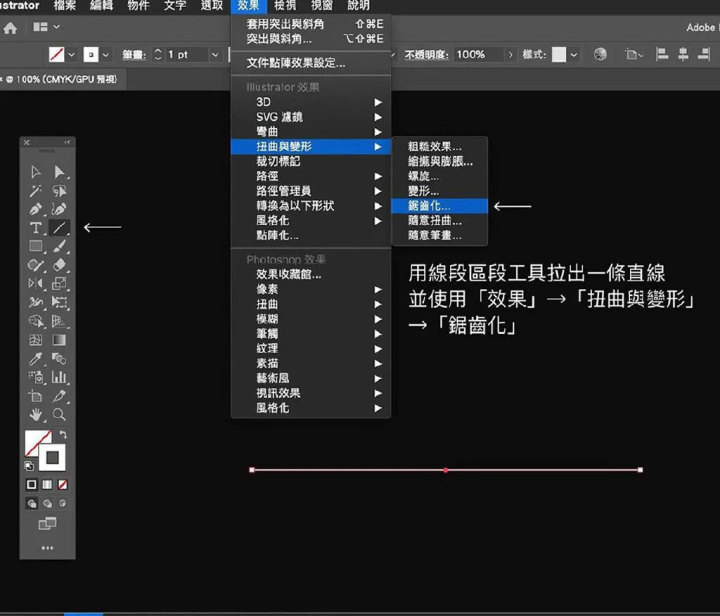This screenshot has width=720, height=616.
Task: Select the Artboard tool
Action: point(35,396)
